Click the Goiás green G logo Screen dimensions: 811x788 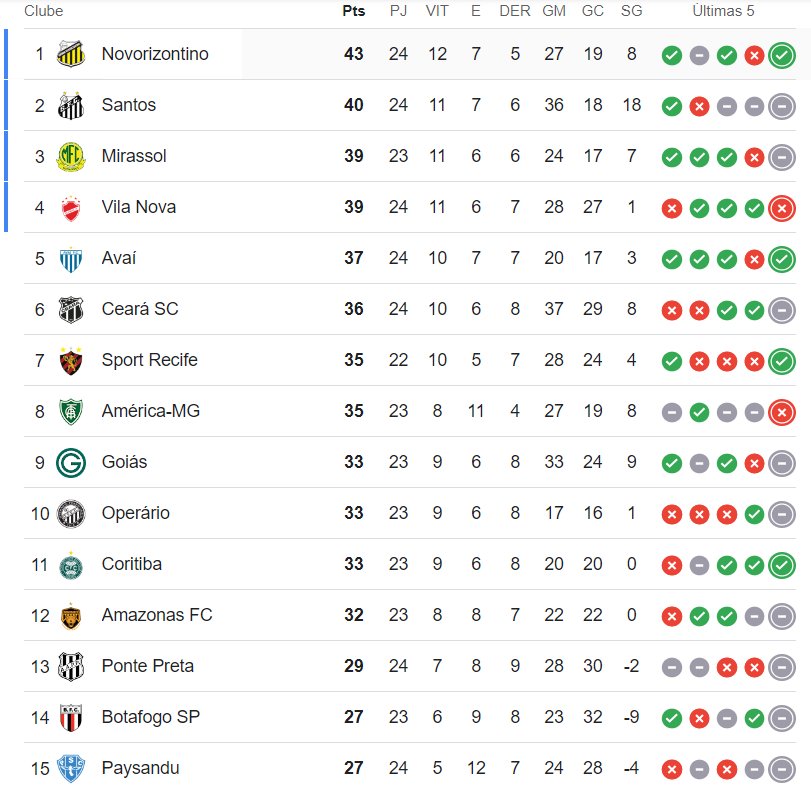point(70,462)
